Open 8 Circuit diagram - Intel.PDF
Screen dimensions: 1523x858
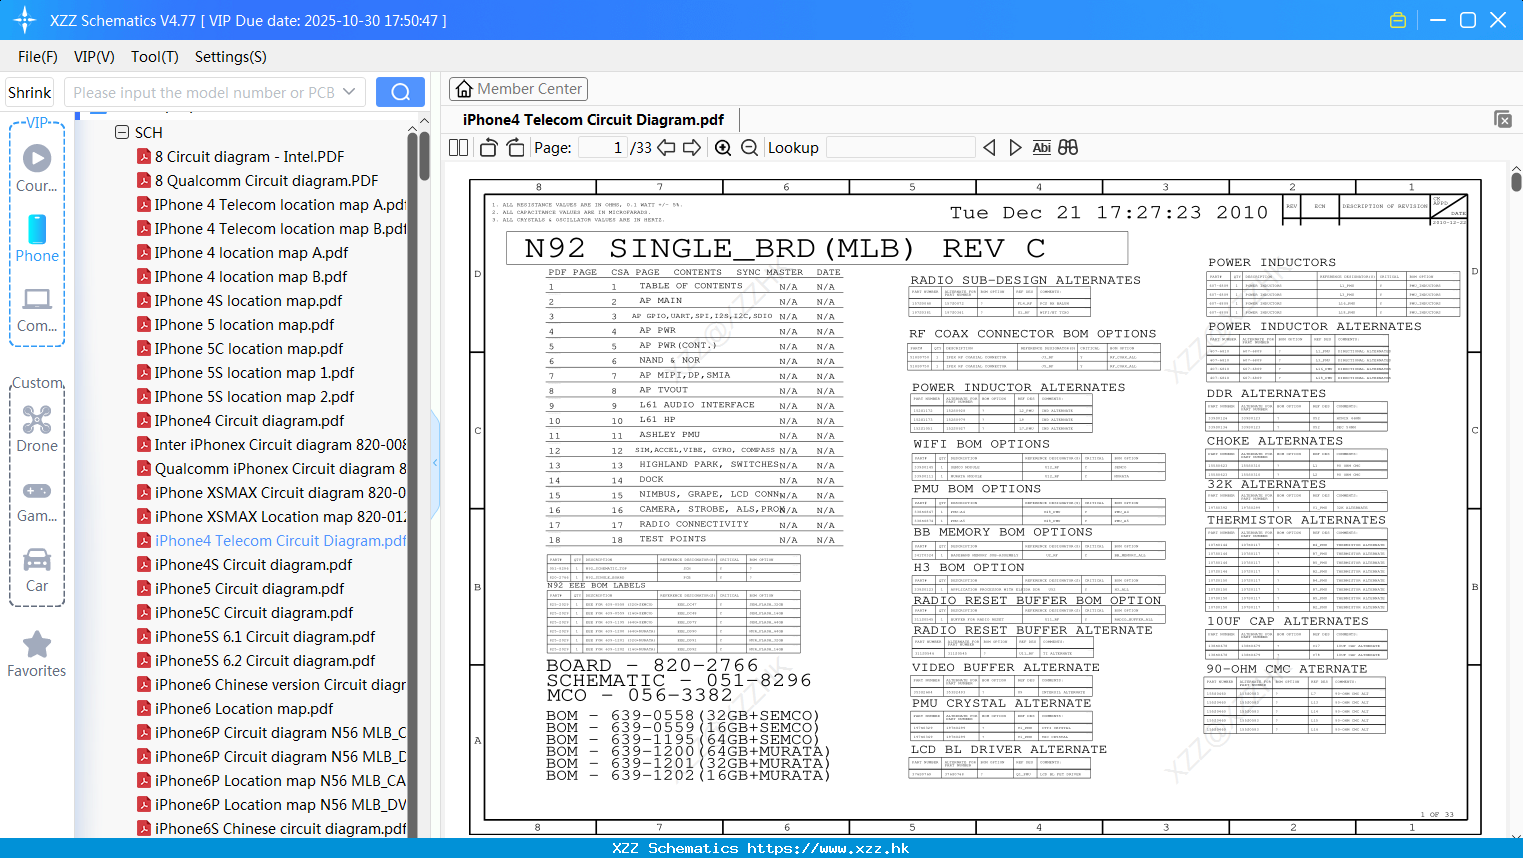pos(249,157)
